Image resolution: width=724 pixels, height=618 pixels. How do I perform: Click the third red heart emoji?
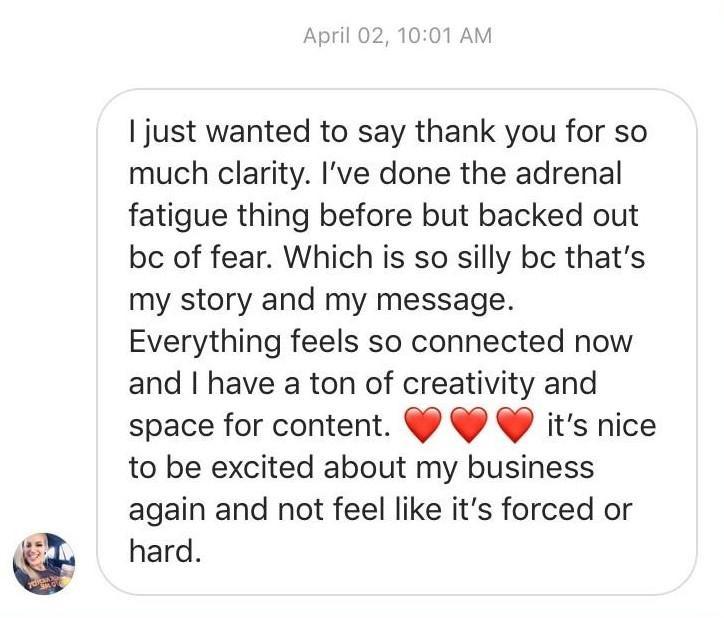pyautogui.click(x=515, y=425)
